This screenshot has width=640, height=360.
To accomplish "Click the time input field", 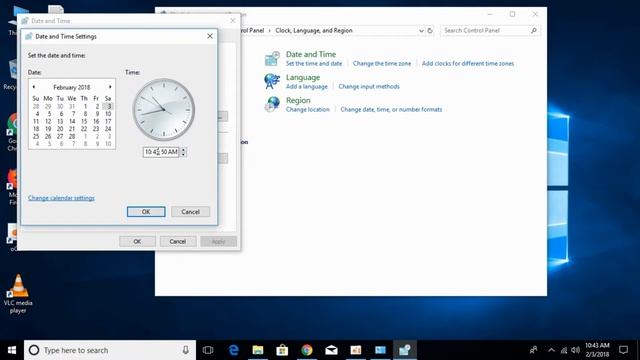I will pos(161,152).
